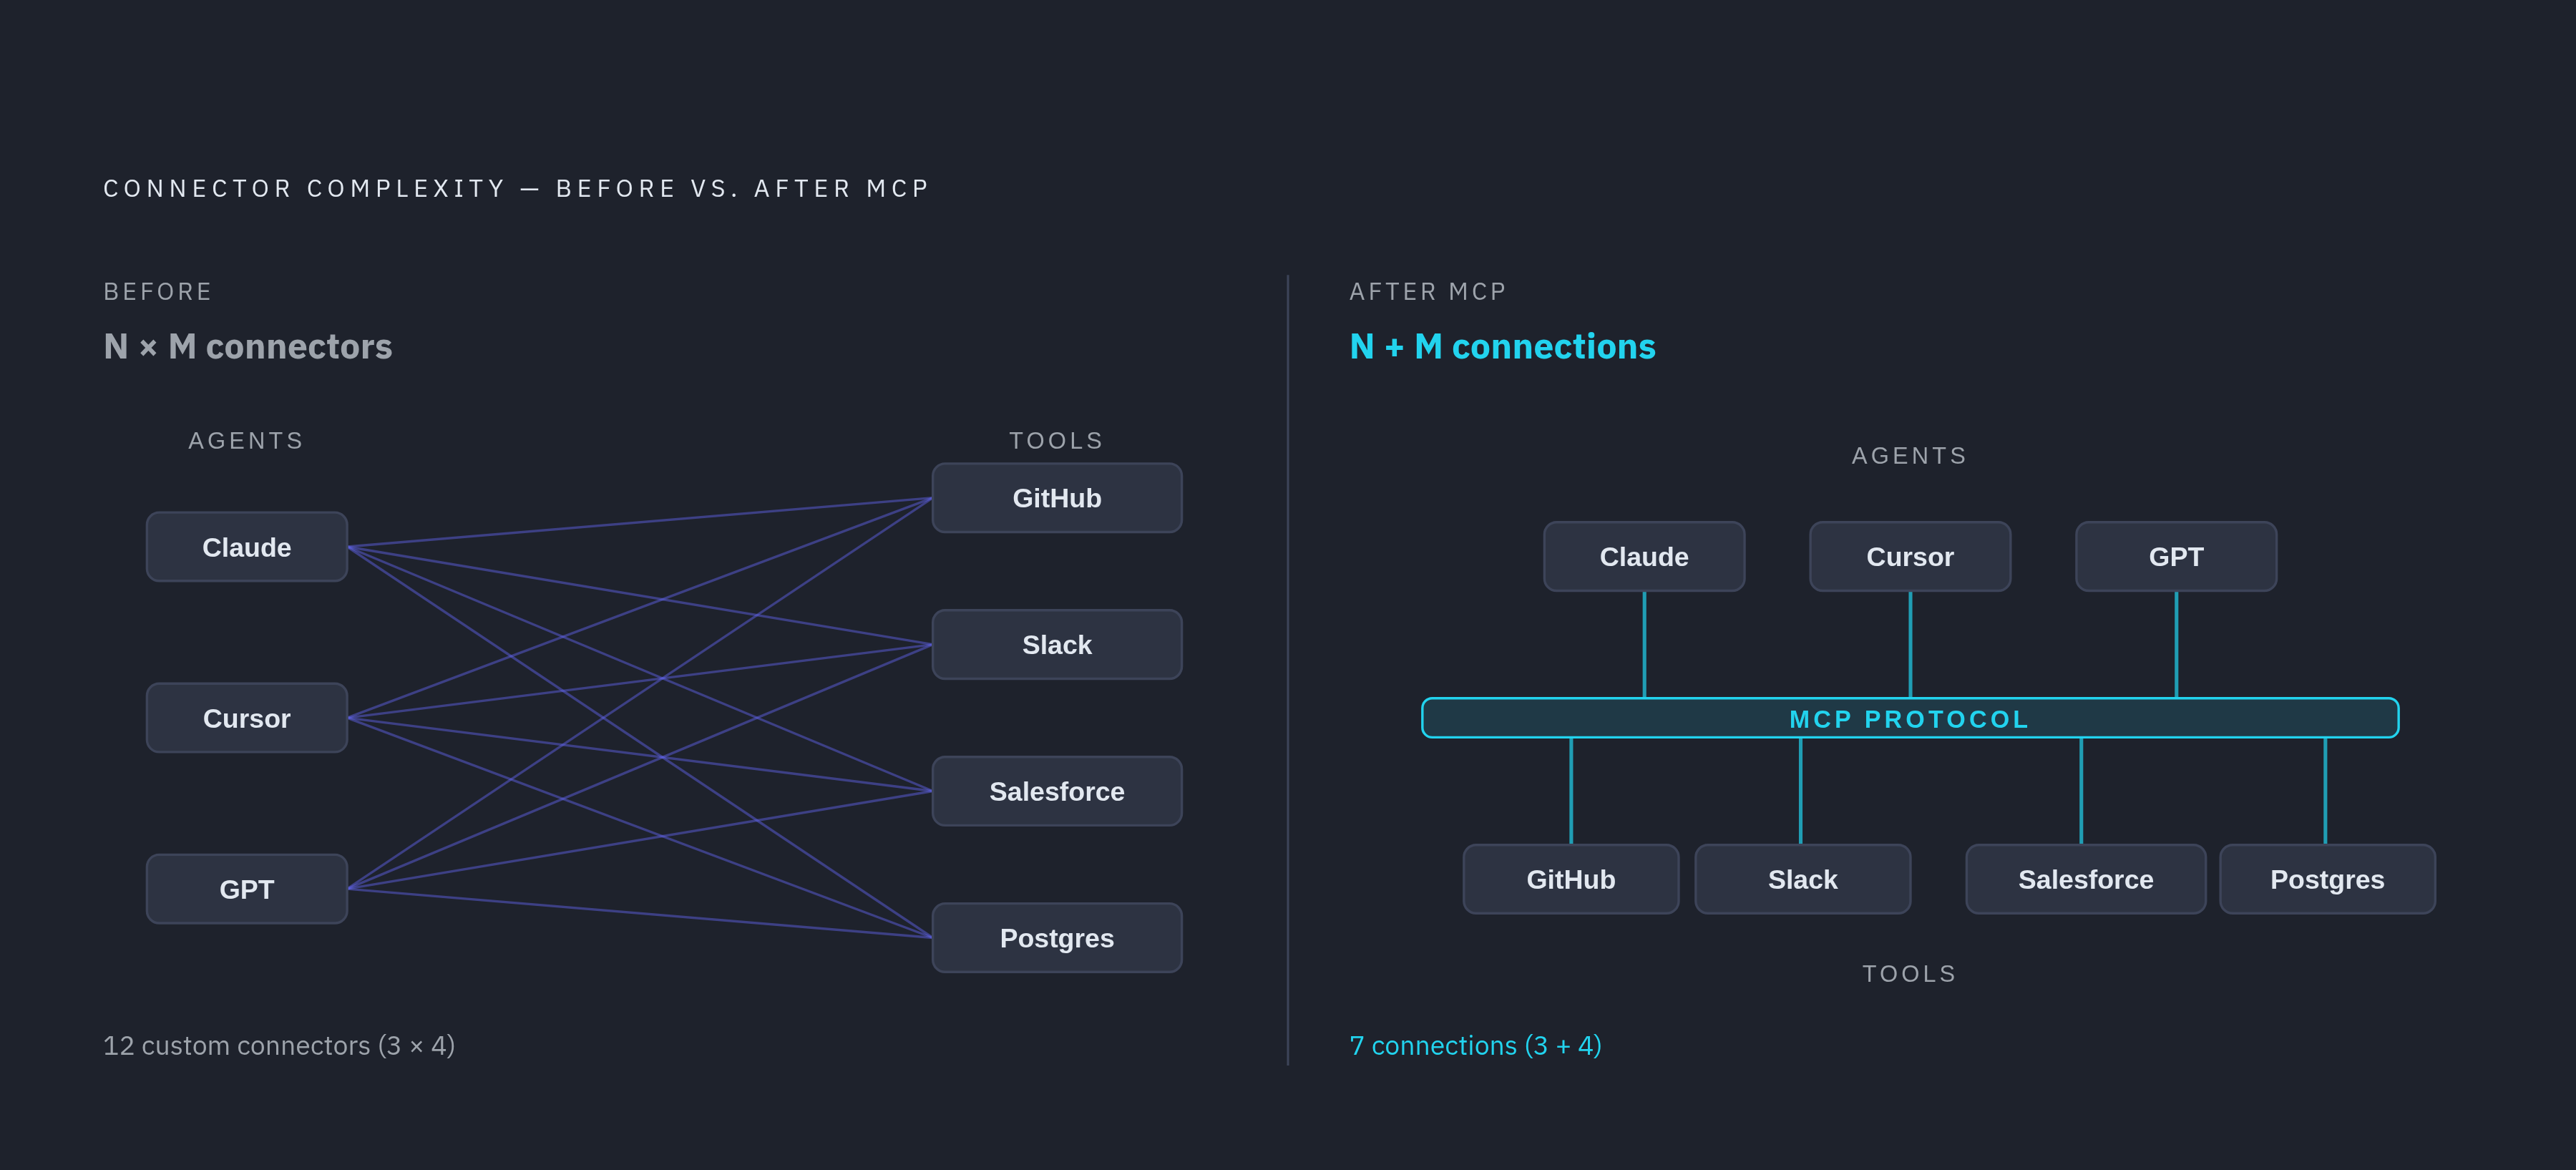Select the Claude agent box in Before diagram
This screenshot has width=2576, height=1170.
pos(247,547)
